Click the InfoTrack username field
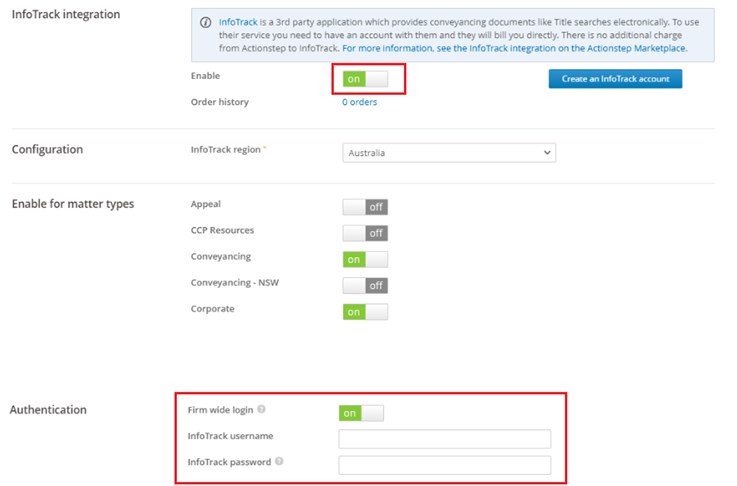This screenshot has height=486, width=737. tap(445, 439)
